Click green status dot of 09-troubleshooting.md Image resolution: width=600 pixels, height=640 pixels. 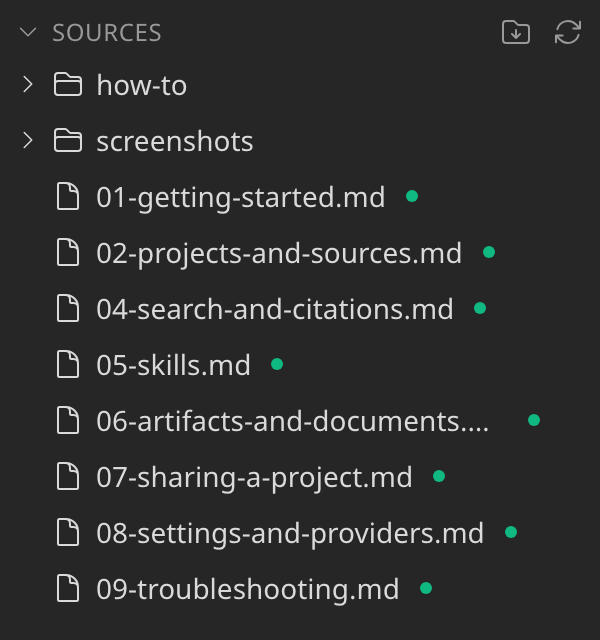coord(426,588)
